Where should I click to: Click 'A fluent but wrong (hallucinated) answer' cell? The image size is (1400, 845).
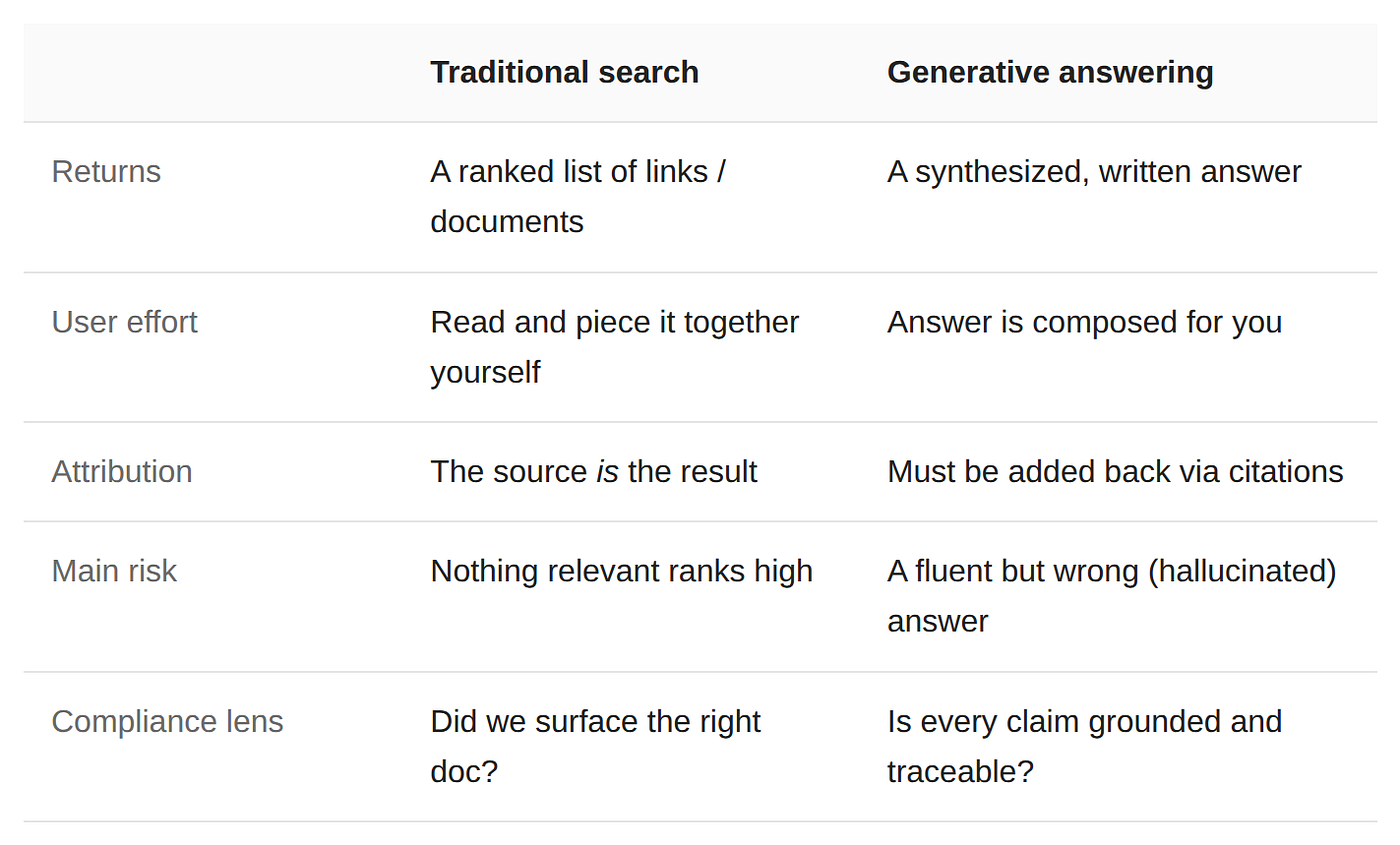coord(1112,596)
